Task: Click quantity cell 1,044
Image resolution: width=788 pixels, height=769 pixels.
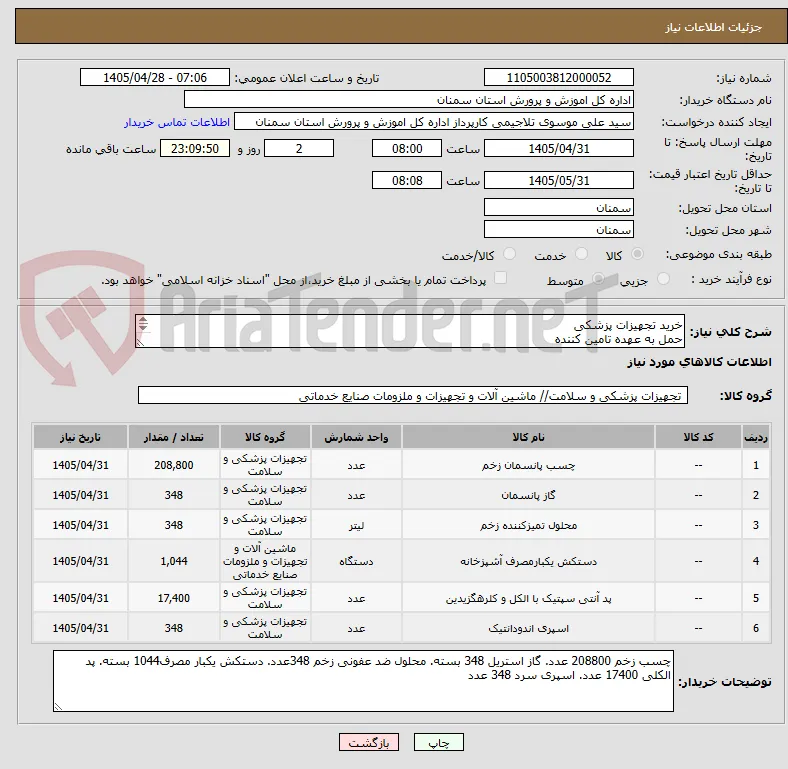Action: point(173,561)
